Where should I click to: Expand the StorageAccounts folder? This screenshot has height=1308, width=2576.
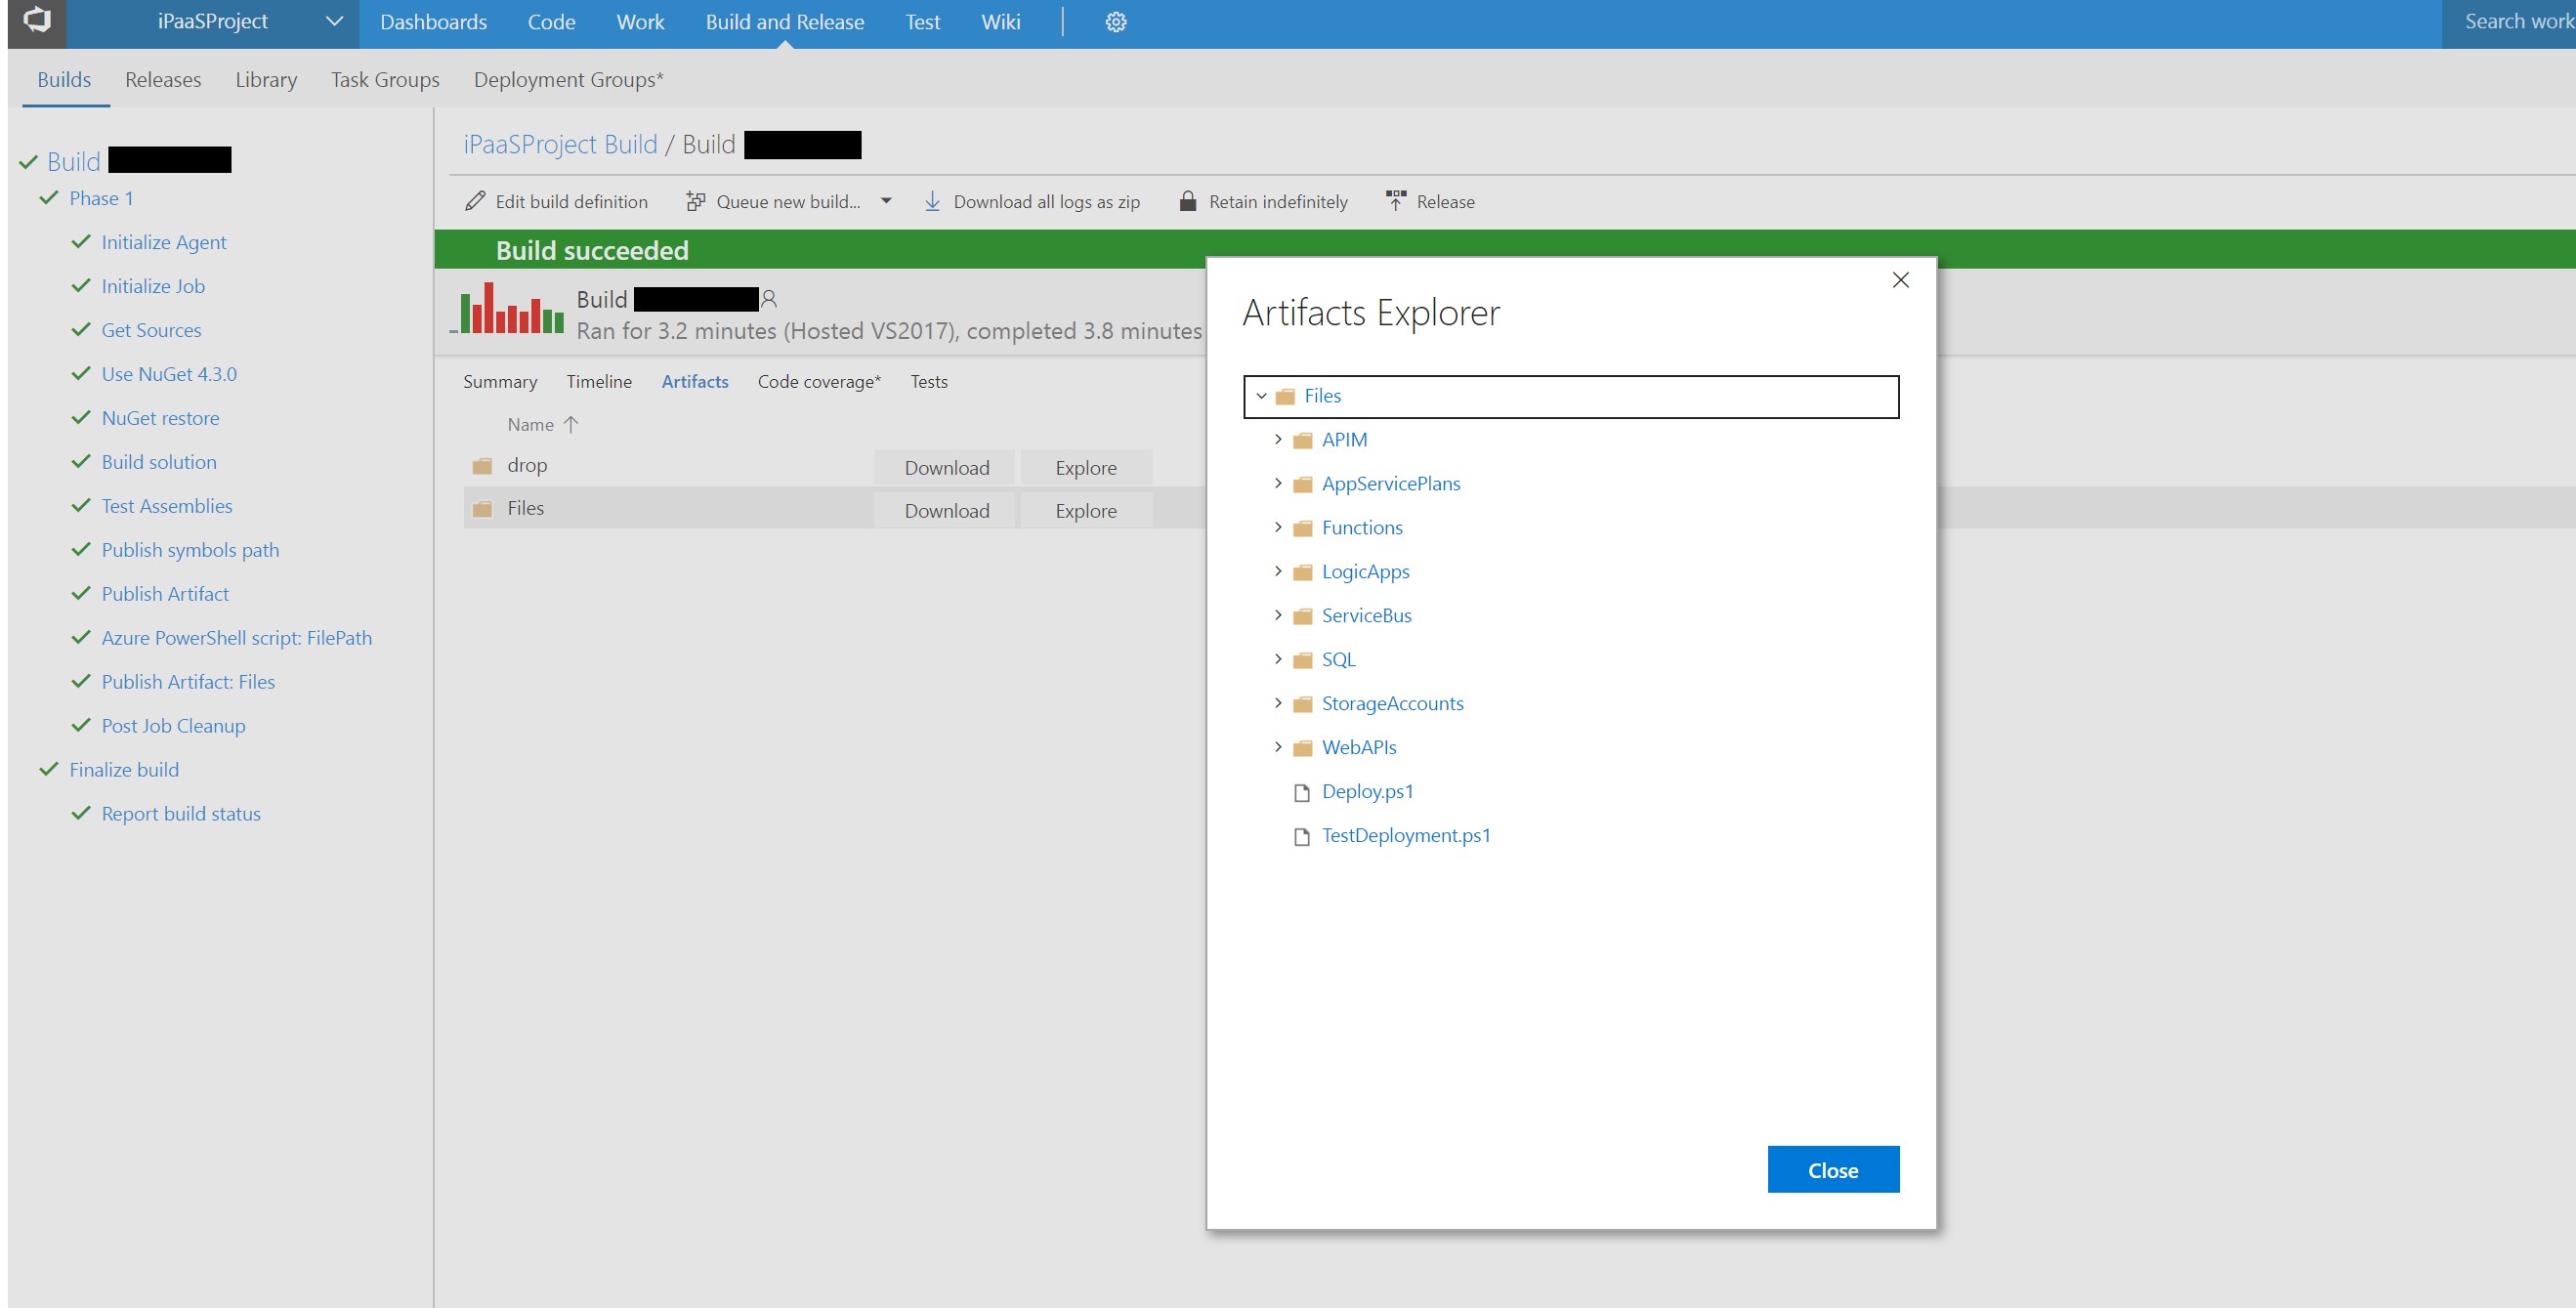[x=1277, y=703]
